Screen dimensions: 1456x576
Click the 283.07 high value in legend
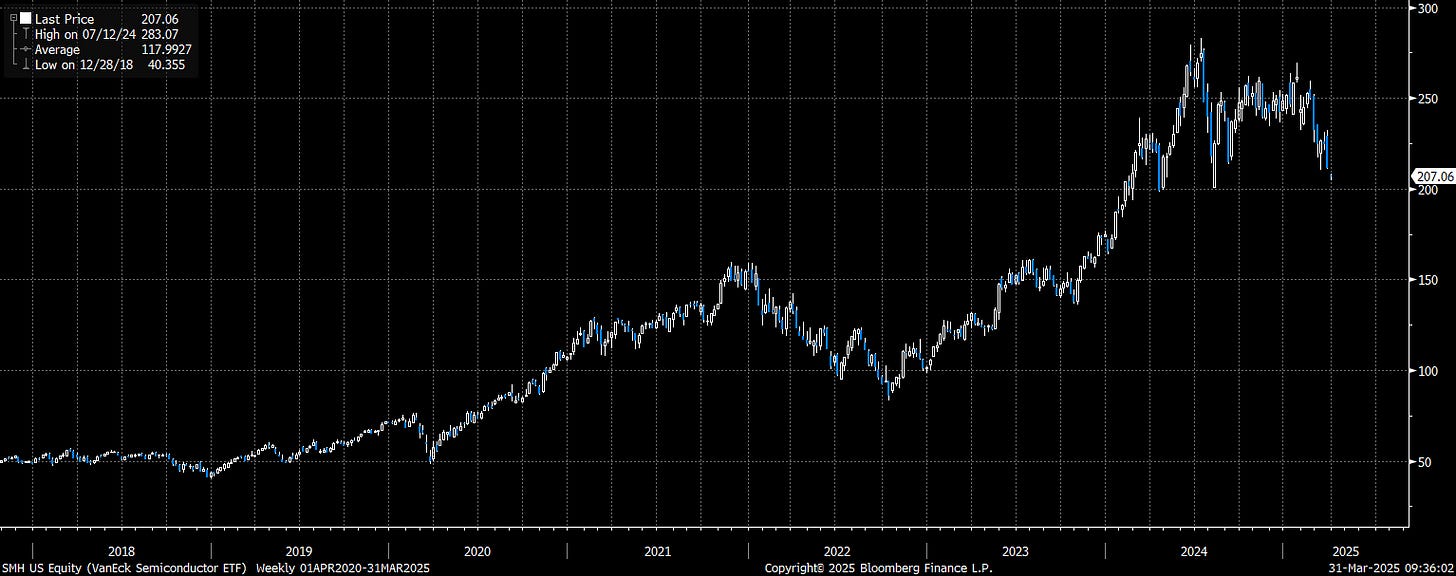pos(160,34)
